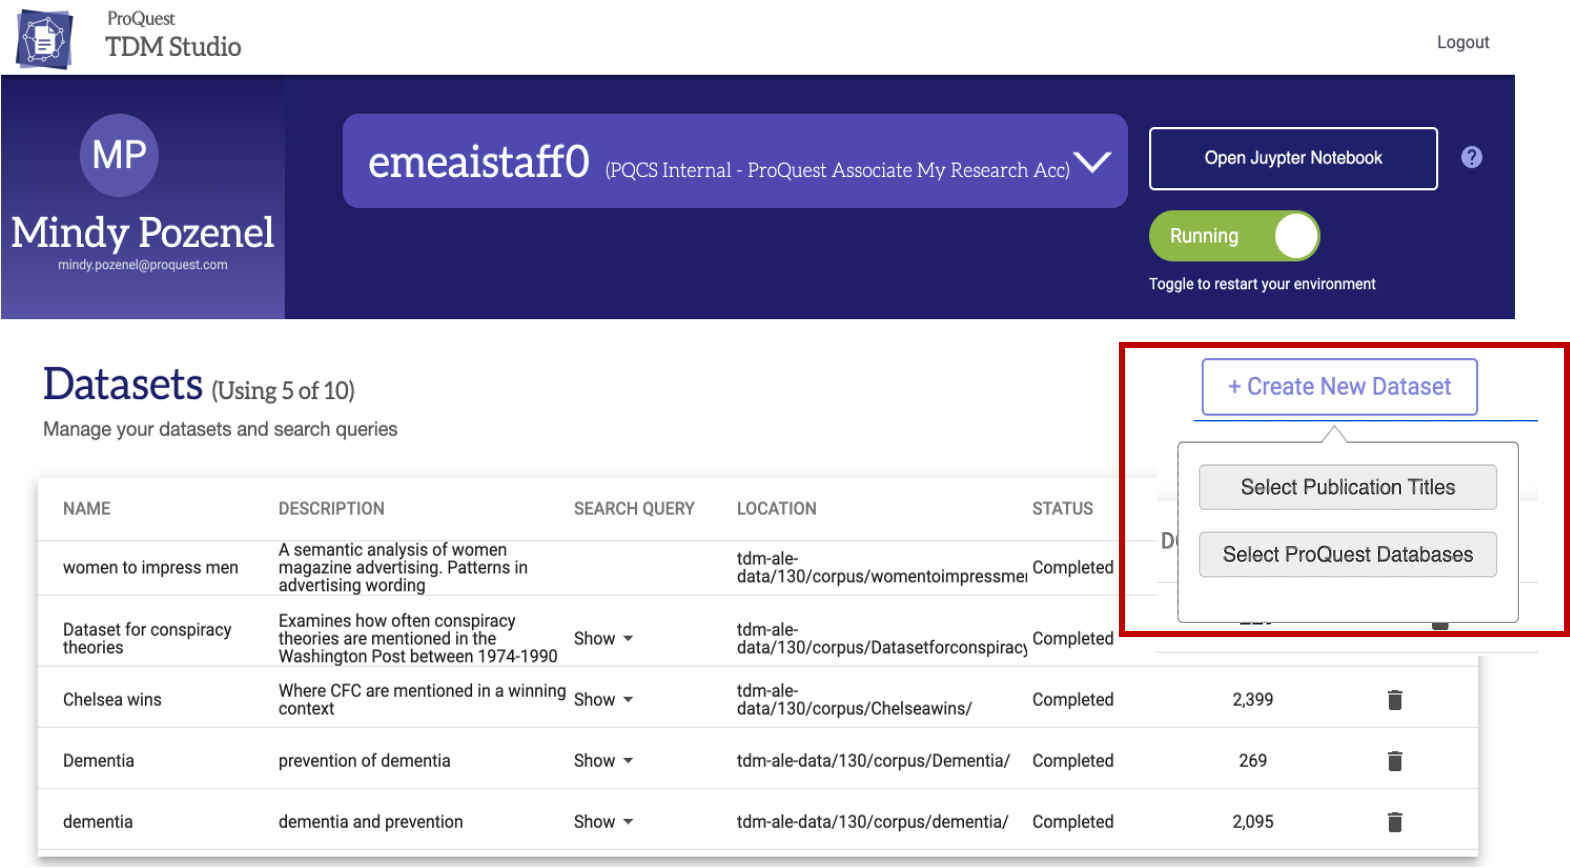Viewport: 1570px width, 868px height.
Task: Click Completed status in Chelsea wins row
Action: (1073, 700)
